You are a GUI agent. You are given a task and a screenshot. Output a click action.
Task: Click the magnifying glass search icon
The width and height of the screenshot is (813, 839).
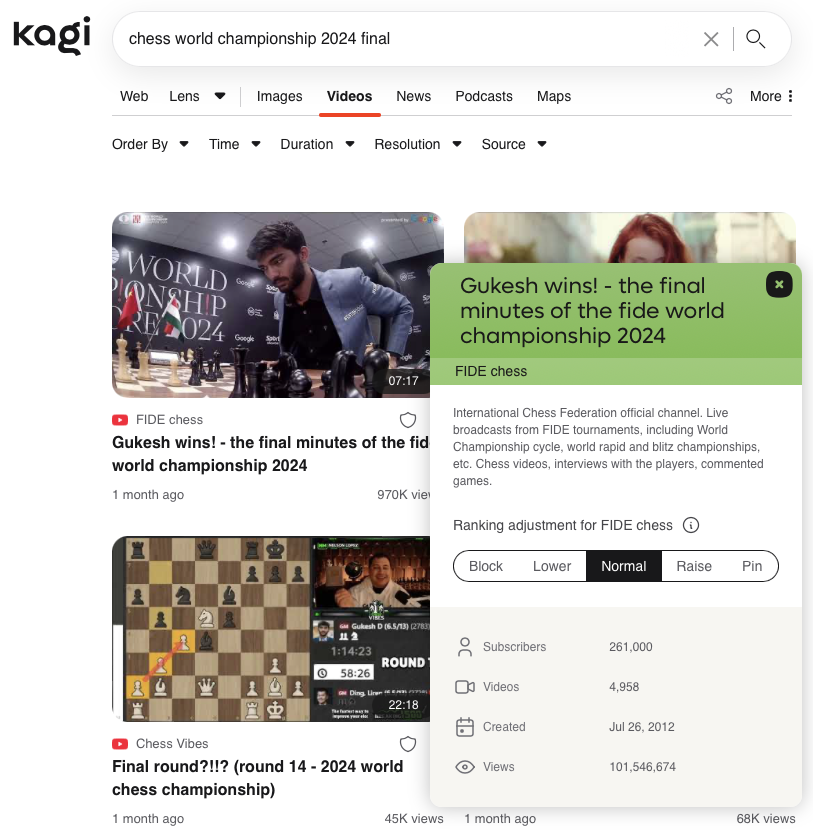pyautogui.click(x=755, y=39)
